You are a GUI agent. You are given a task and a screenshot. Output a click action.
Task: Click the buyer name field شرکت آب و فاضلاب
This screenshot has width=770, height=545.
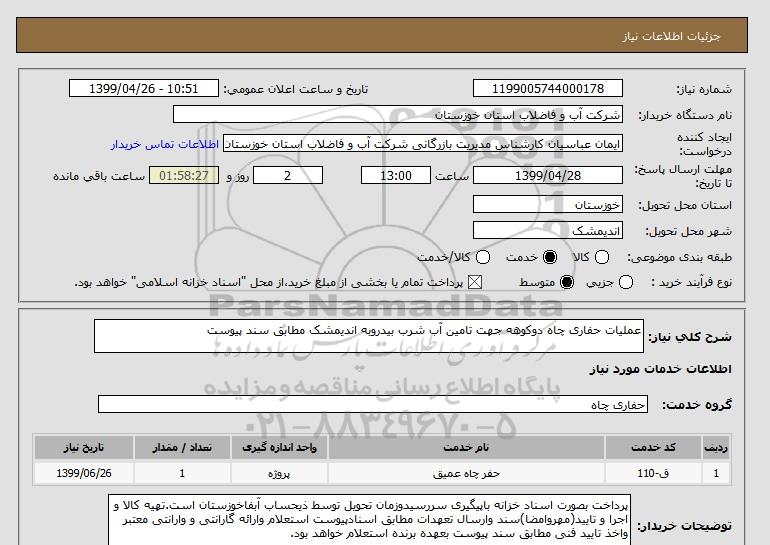[398, 114]
